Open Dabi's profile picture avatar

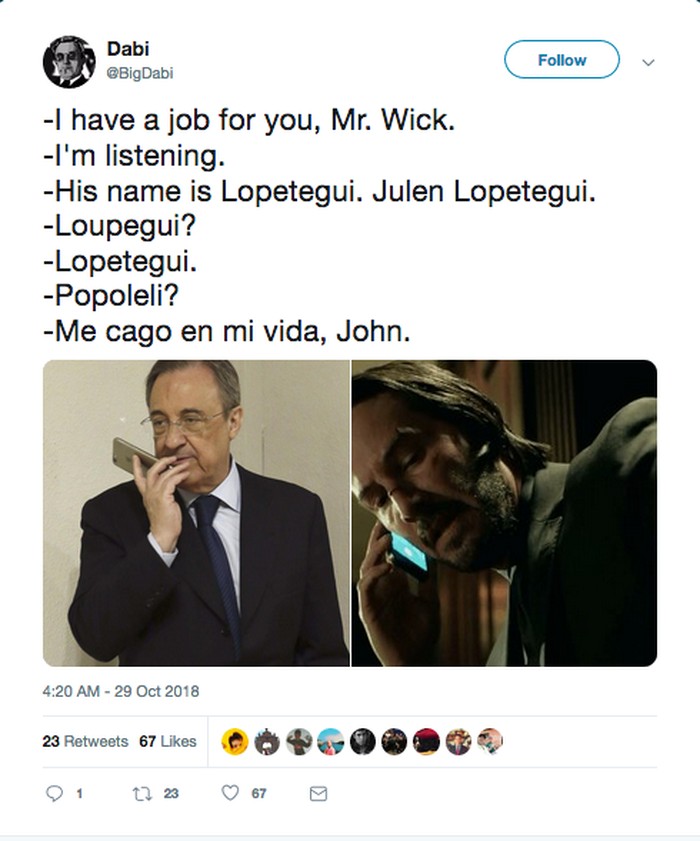[68, 61]
